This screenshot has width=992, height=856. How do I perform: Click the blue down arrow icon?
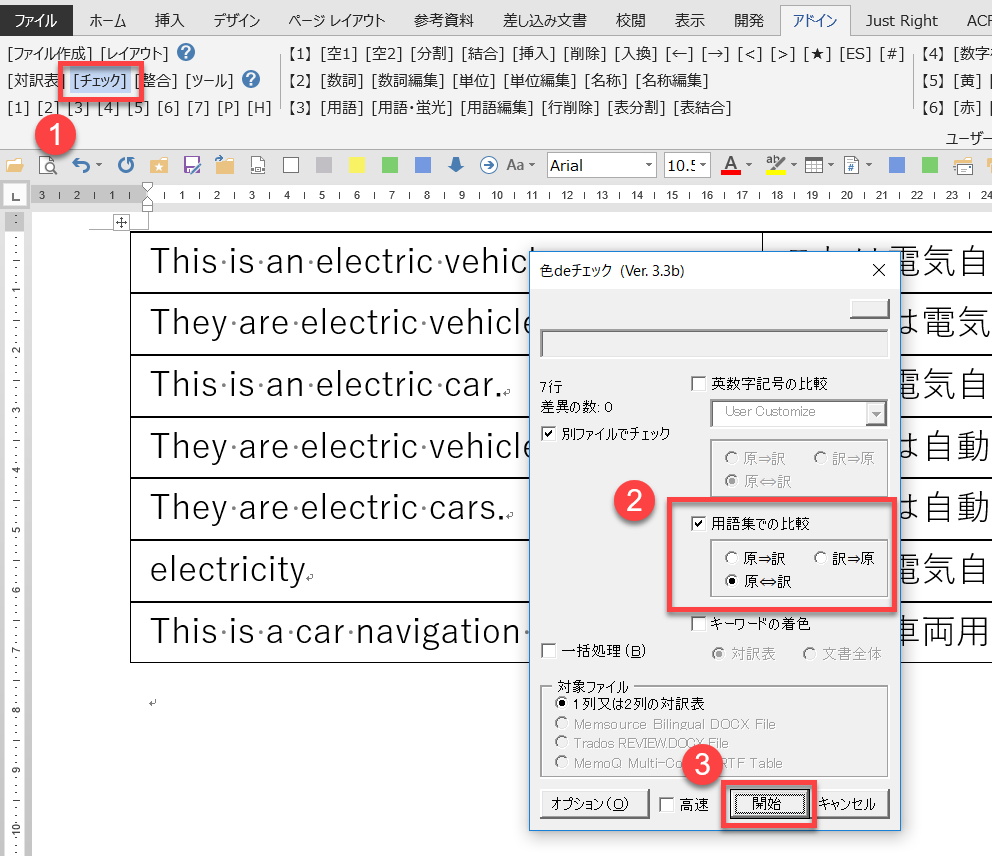point(455,165)
